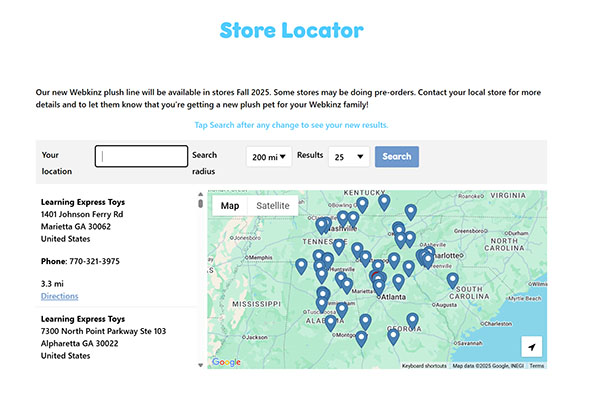Click the pin beside the Bowling Green label
600x397 pixels.
(362, 205)
